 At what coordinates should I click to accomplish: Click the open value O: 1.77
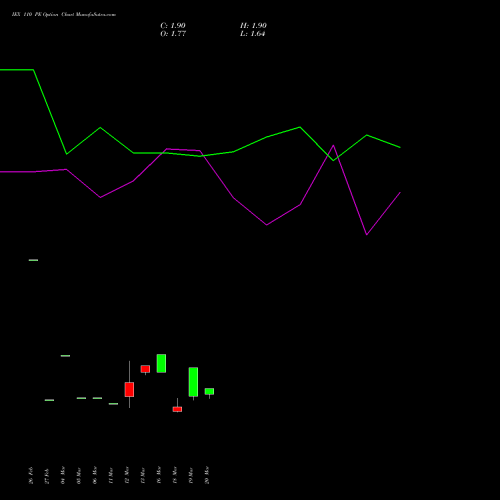173,34
